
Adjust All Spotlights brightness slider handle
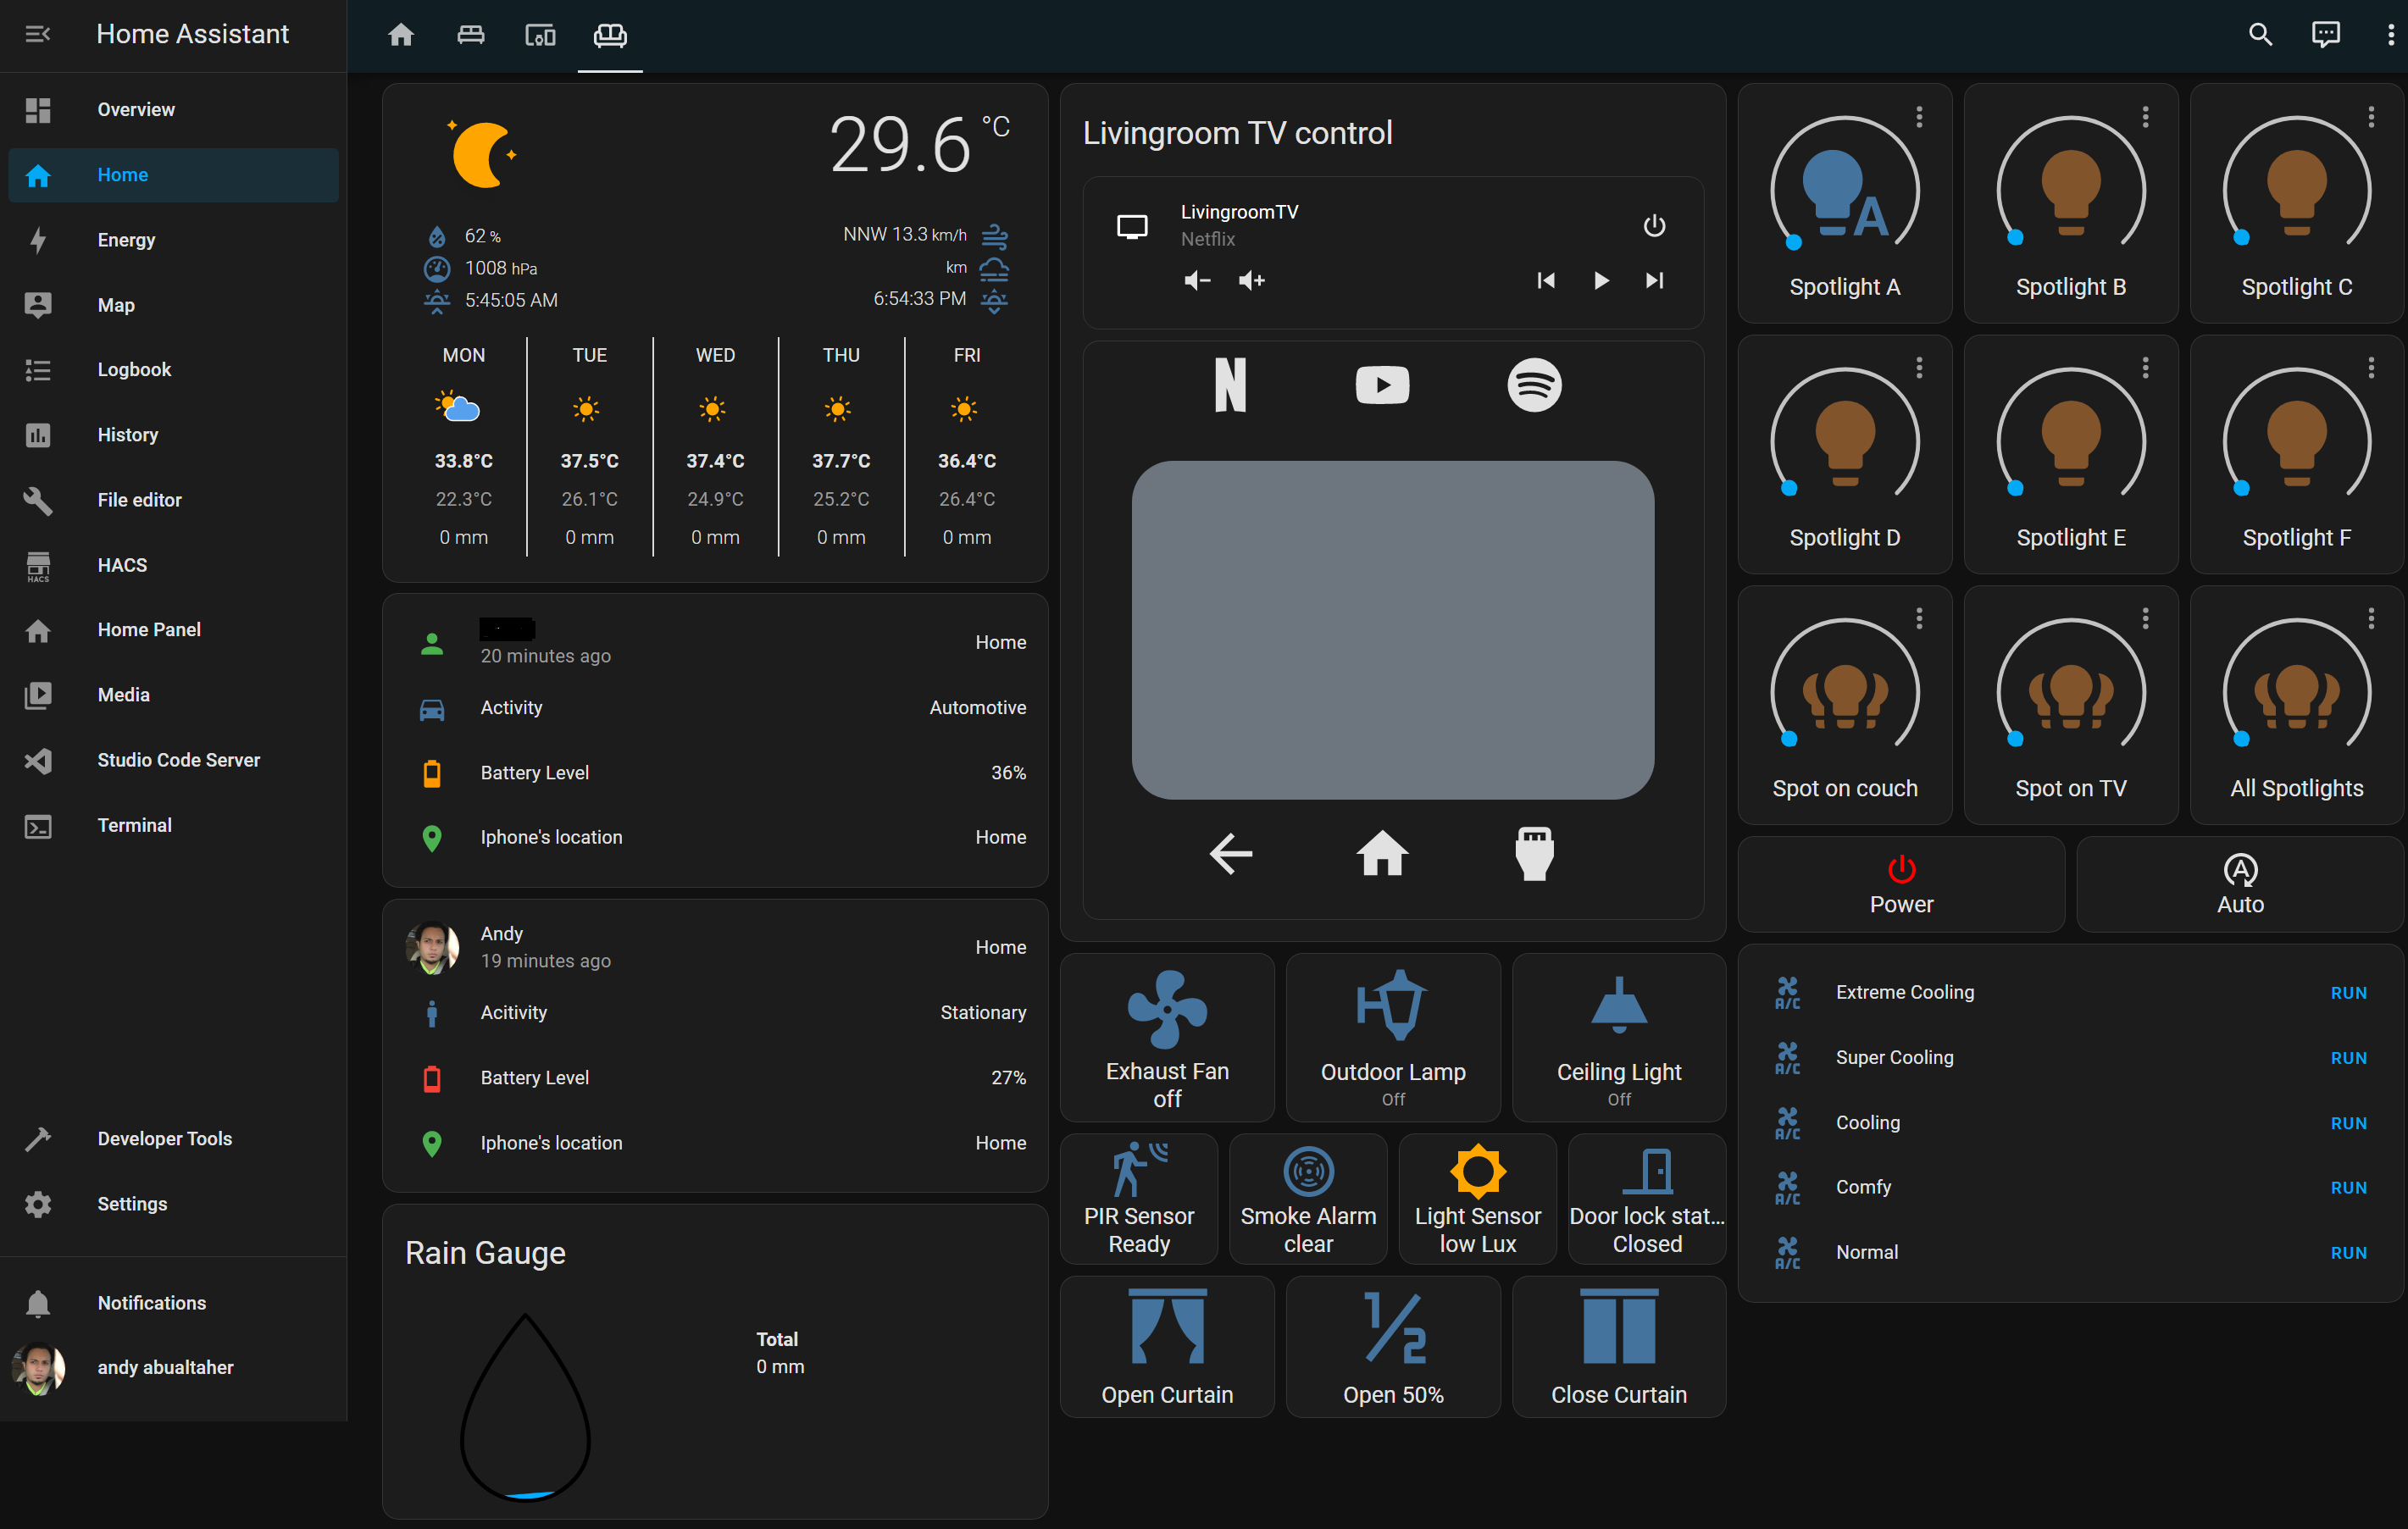click(x=2241, y=739)
